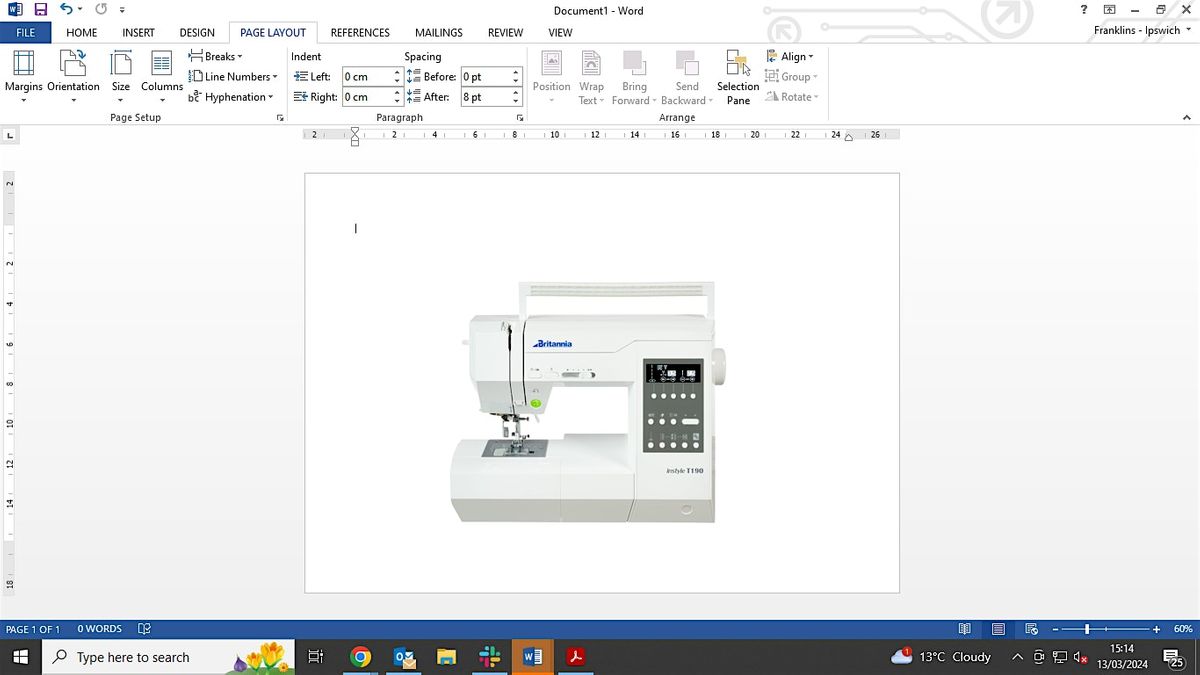
Task: Expand the Line Numbers dropdown
Action: coord(234,77)
